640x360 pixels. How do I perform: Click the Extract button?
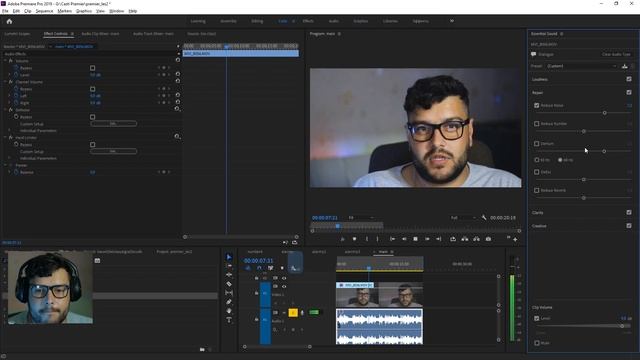476,239
